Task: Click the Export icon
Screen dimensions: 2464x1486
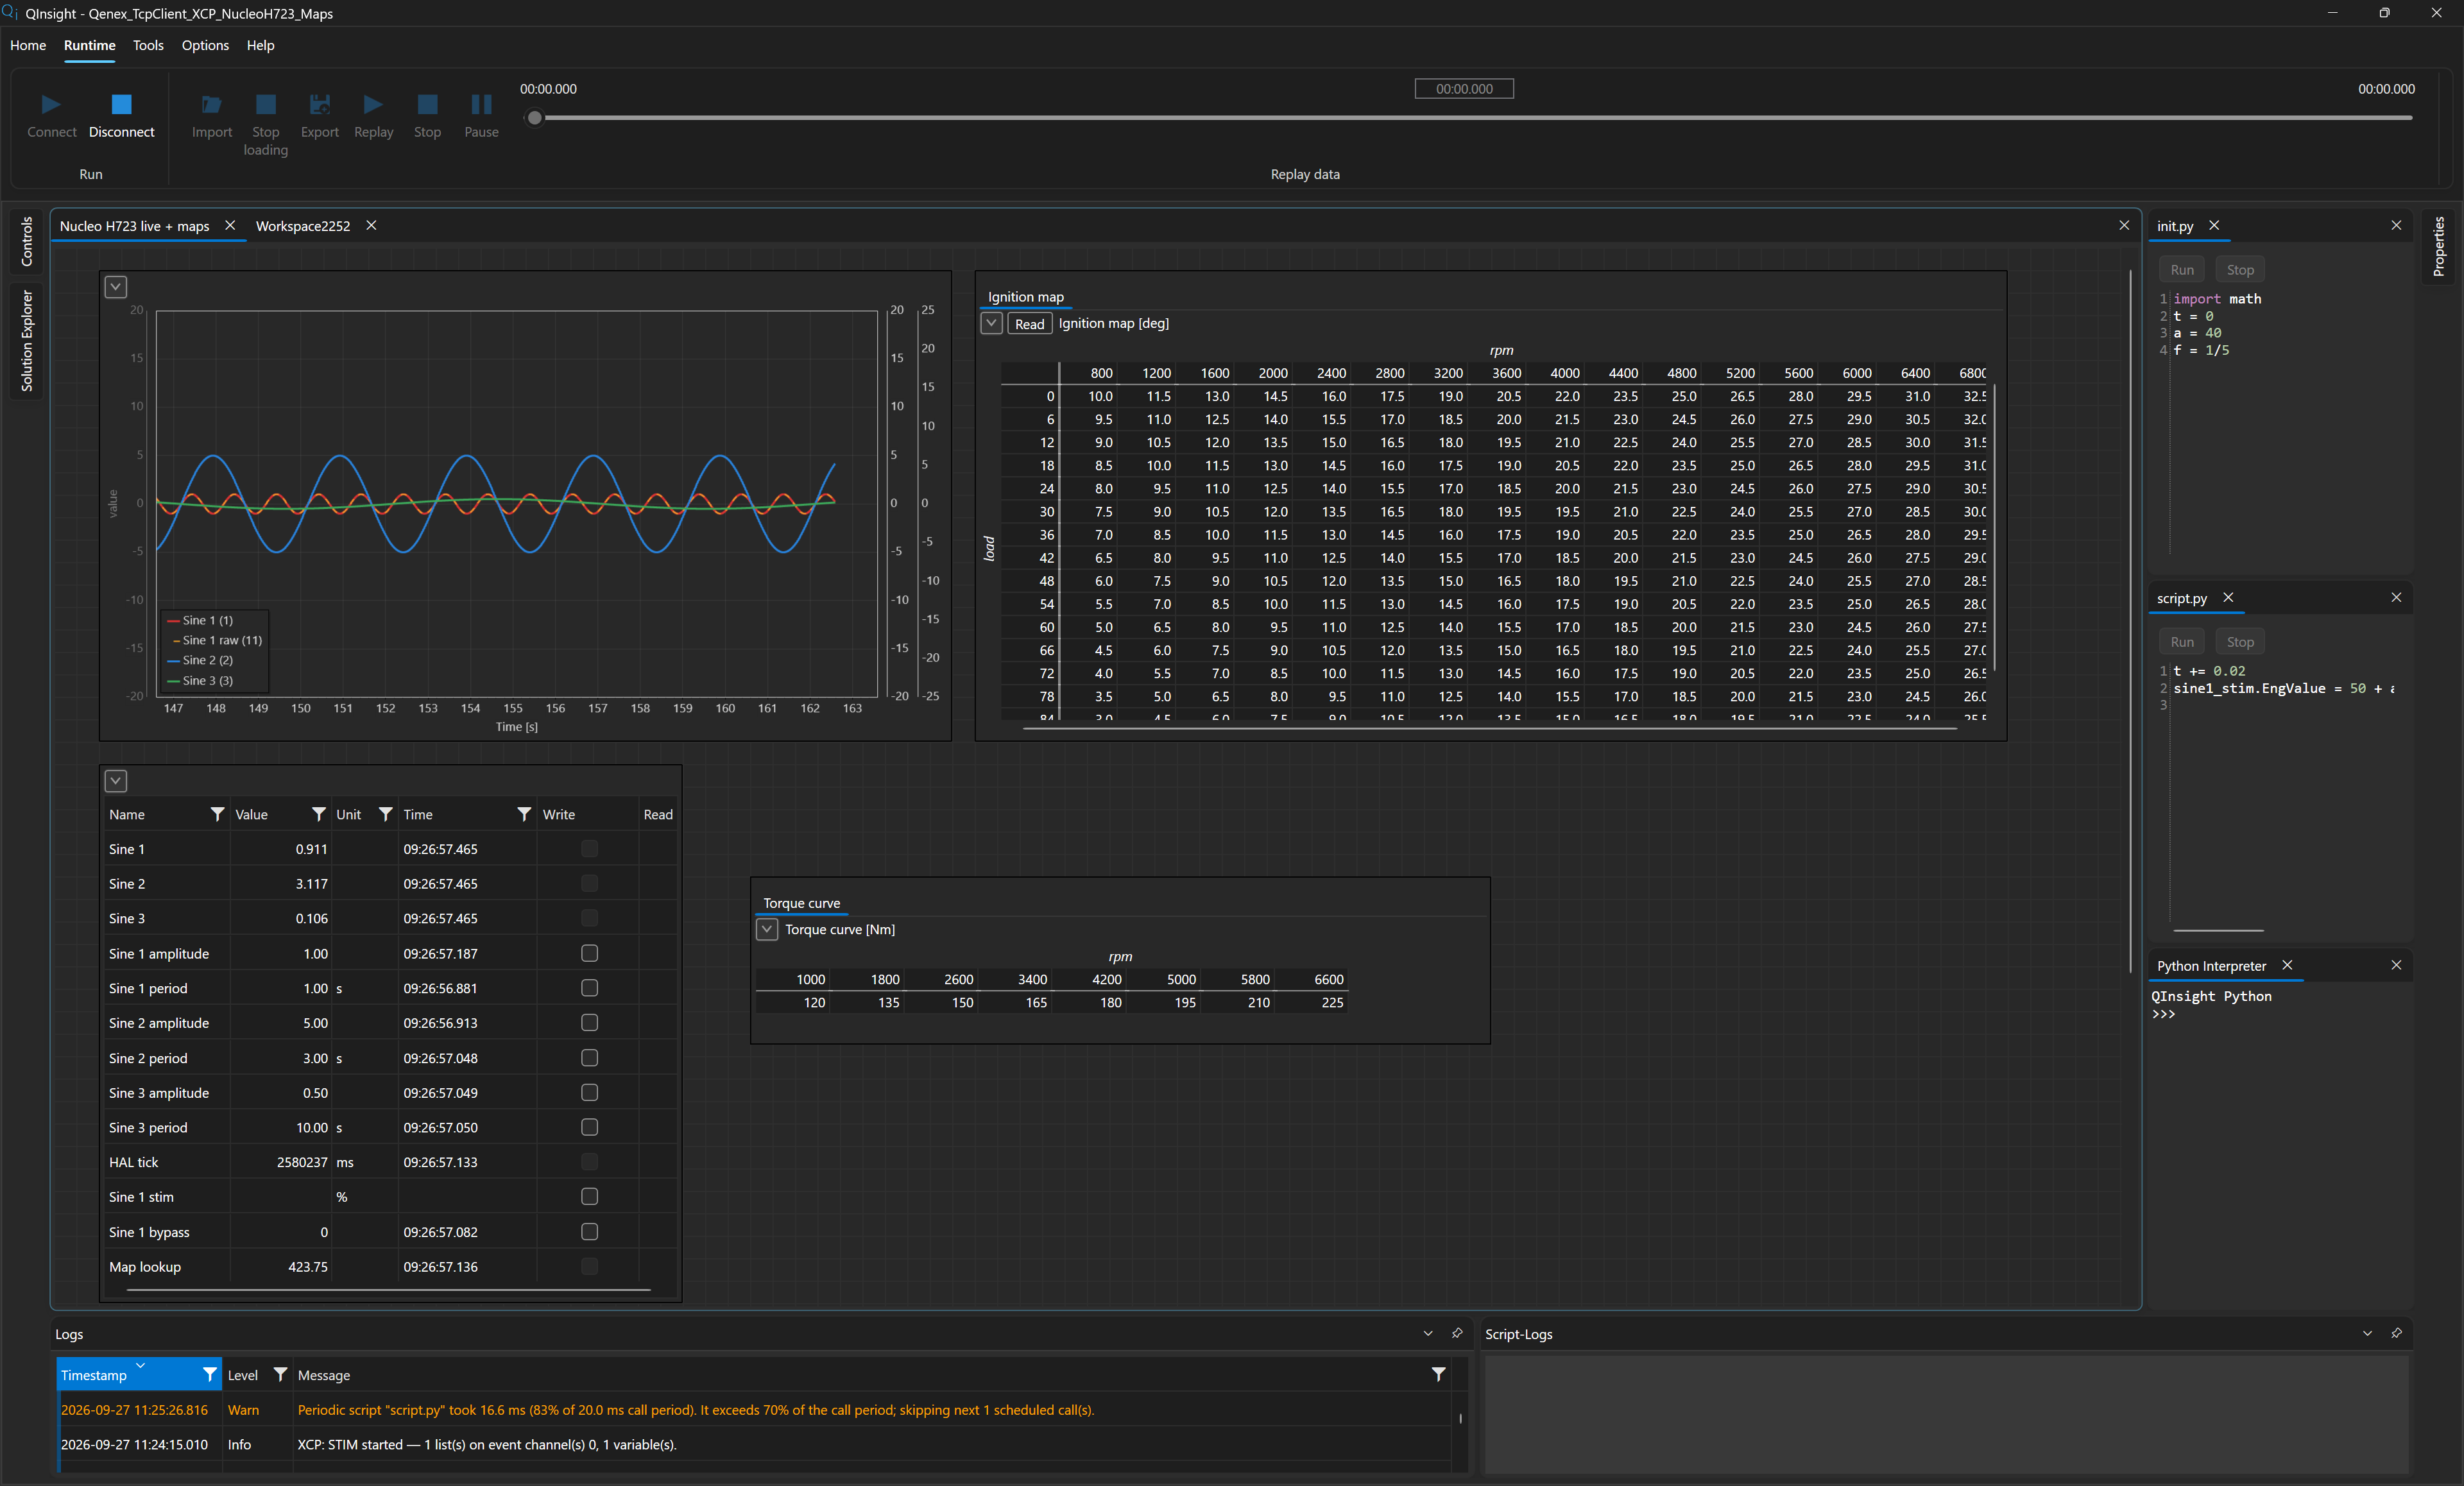Action: click(x=319, y=104)
